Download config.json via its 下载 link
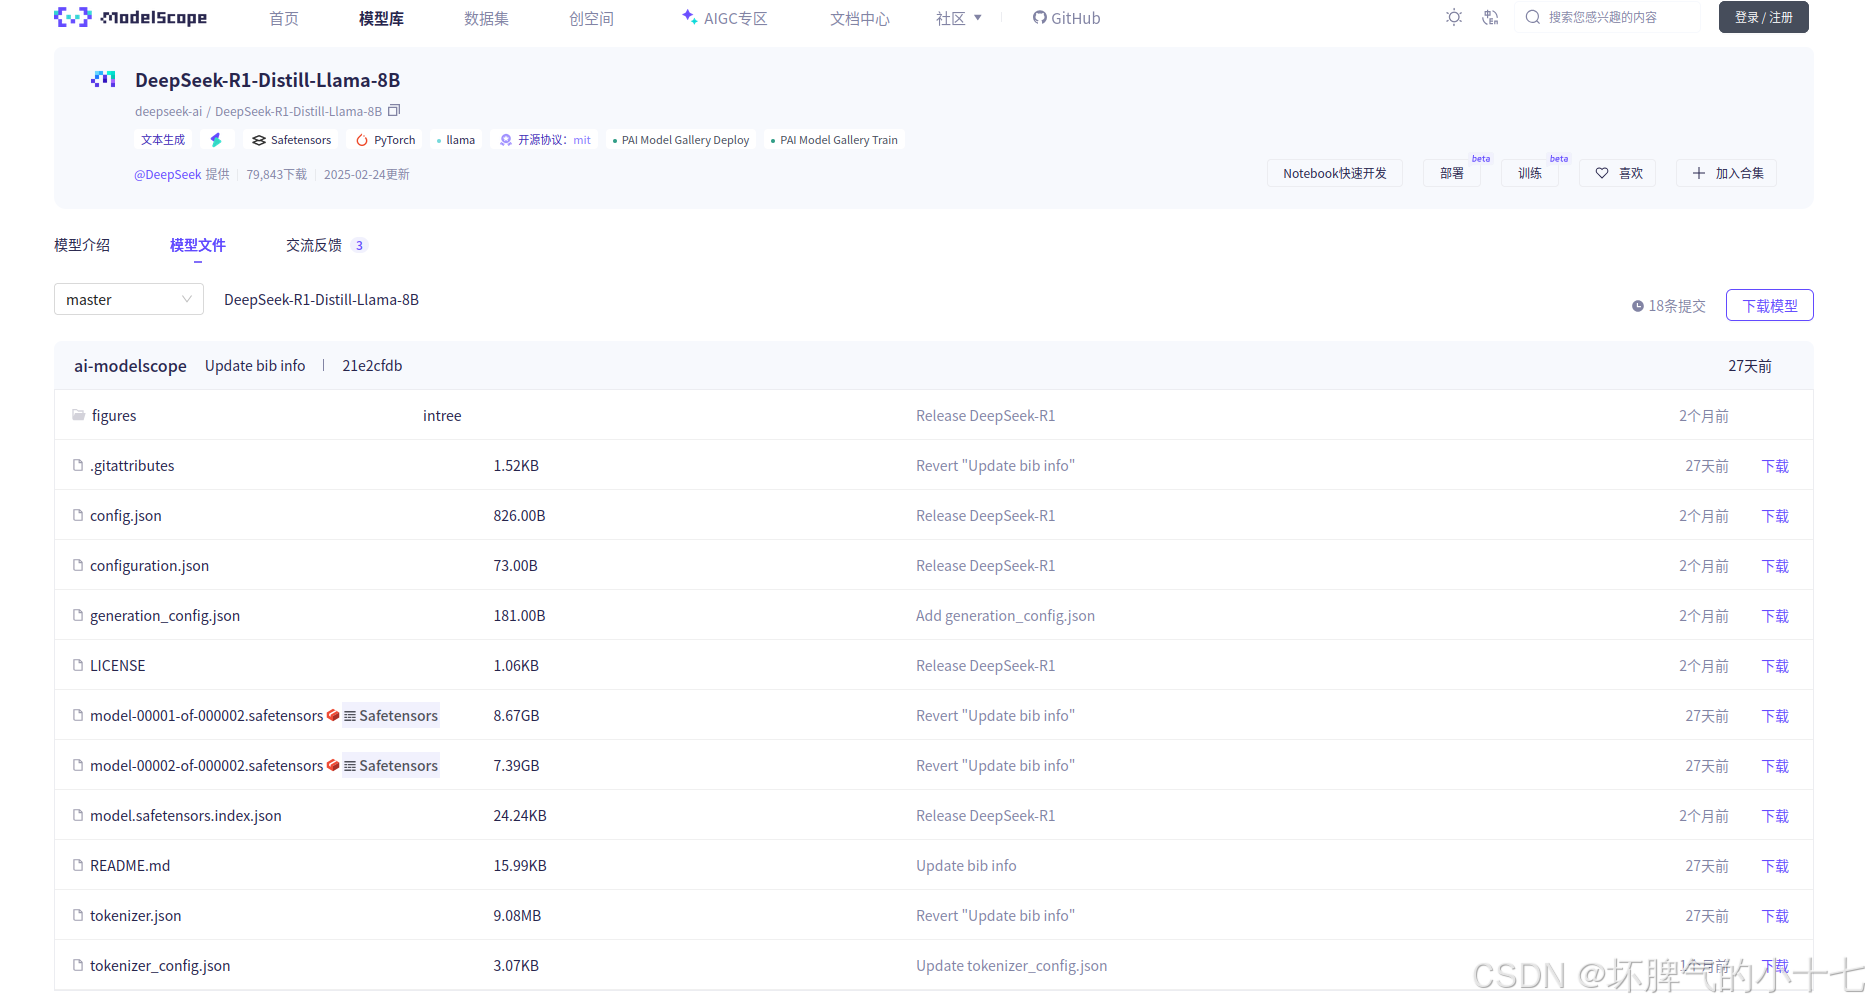 pyautogui.click(x=1775, y=516)
